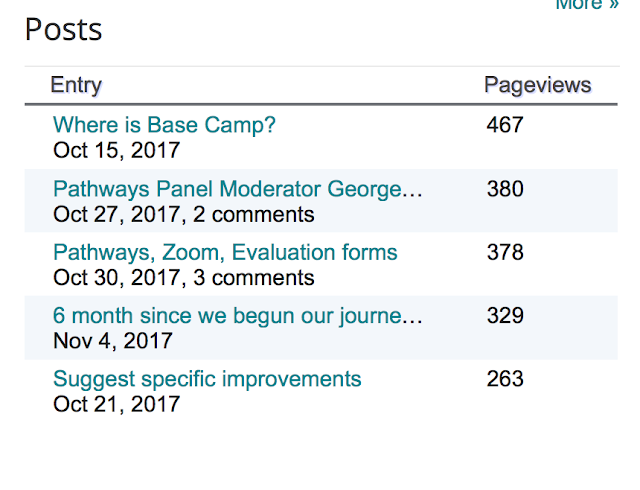This screenshot has height=490, width=640.
Task: Select the 378 pageviews value
Action: [x=505, y=252]
